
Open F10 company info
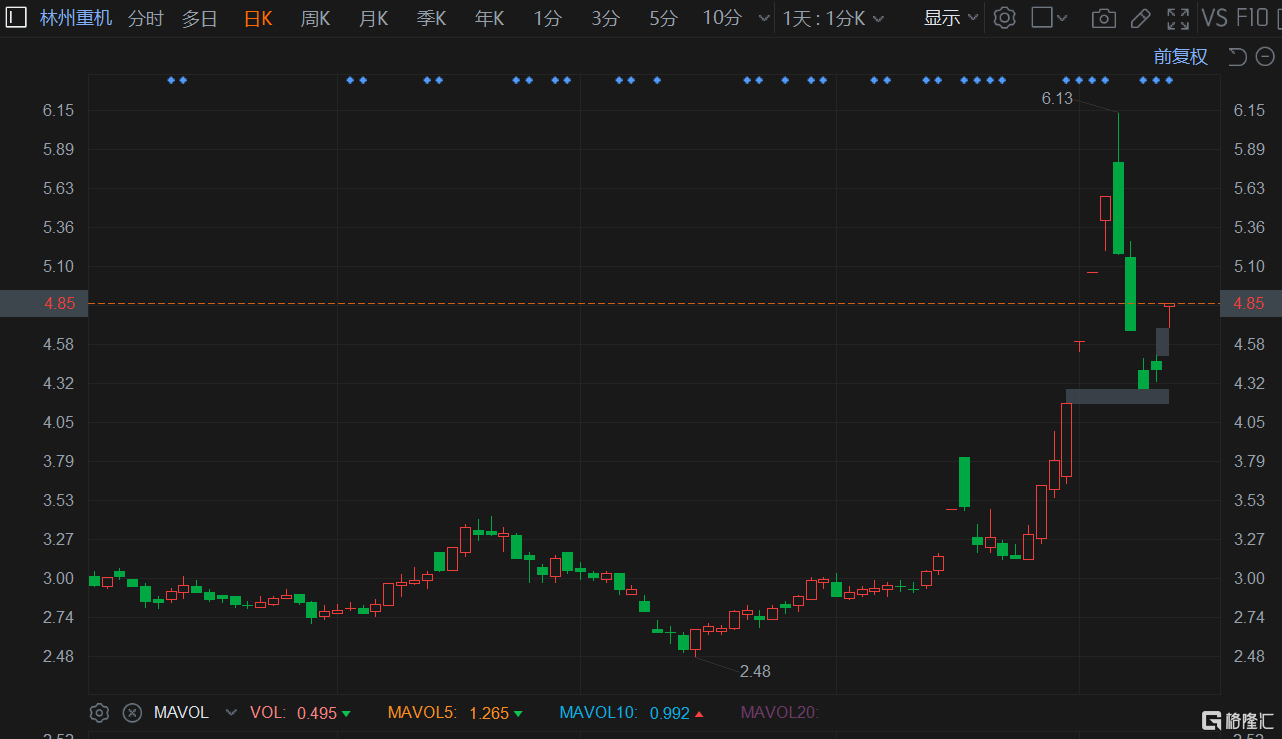pos(1252,18)
